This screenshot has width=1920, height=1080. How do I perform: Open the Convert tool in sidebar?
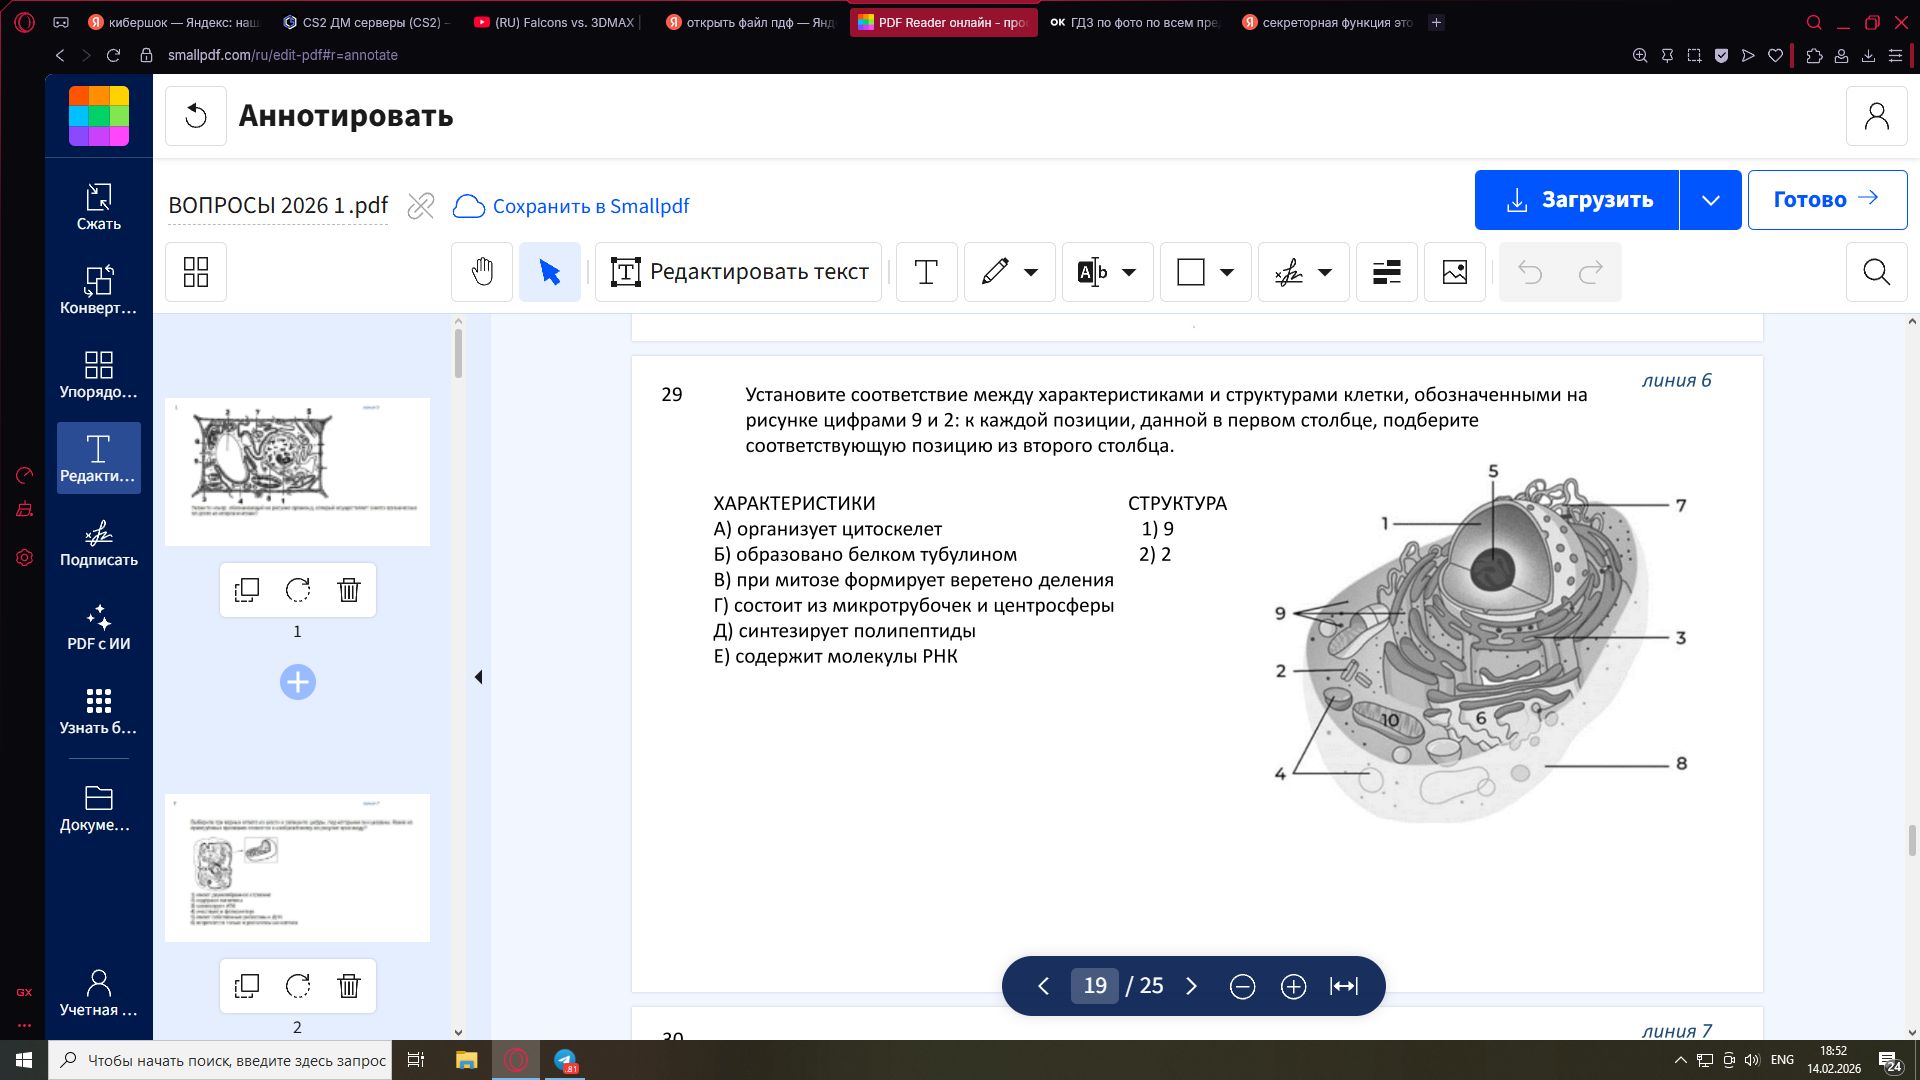(x=98, y=290)
